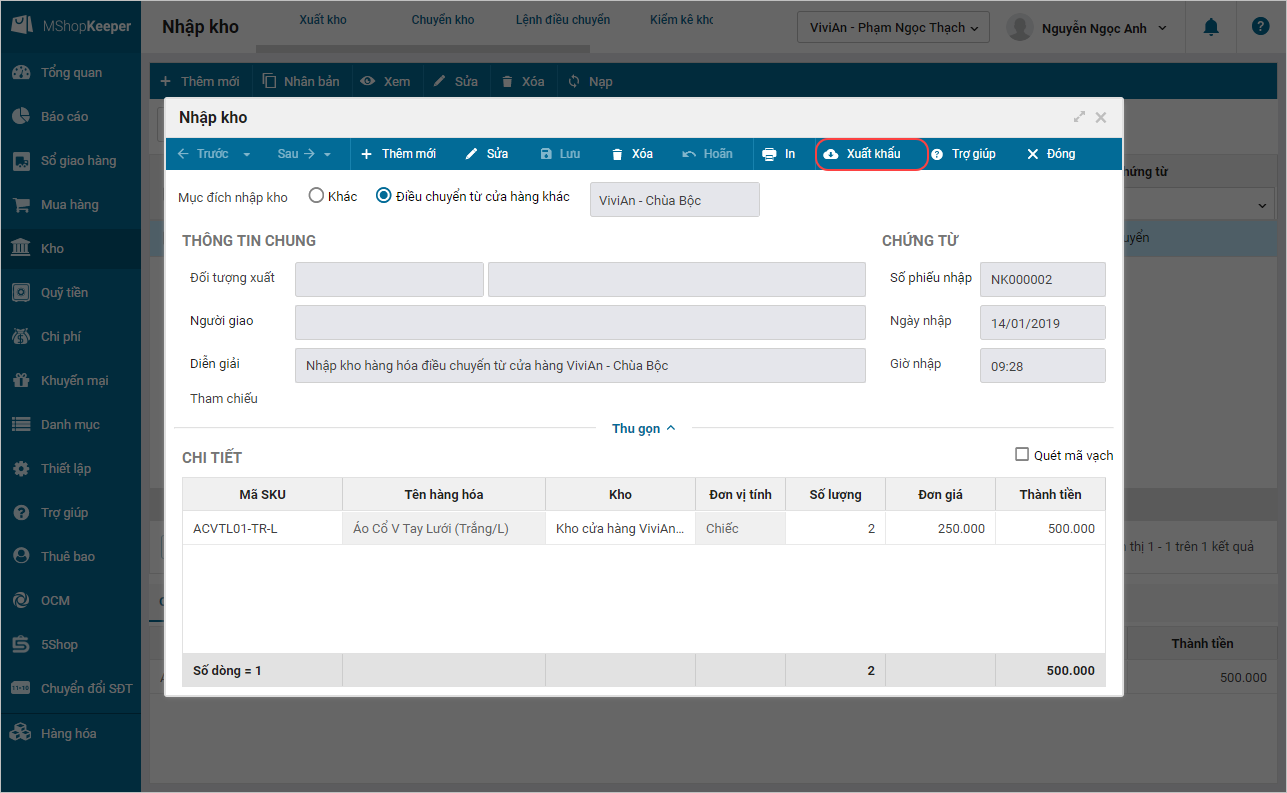Click Trợ giúp in the dialog toolbar
Viewport: 1287px width, 793px height.
click(x=963, y=154)
